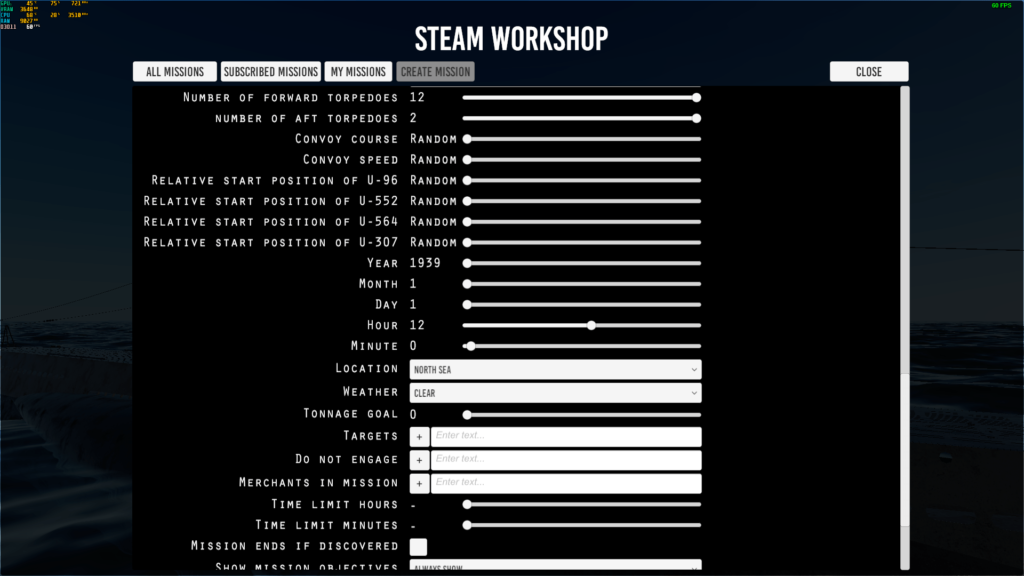Select the Create Mission tab
The width and height of the screenshot is (1024, 576).
pyautogui.click(x=435, y=72)
